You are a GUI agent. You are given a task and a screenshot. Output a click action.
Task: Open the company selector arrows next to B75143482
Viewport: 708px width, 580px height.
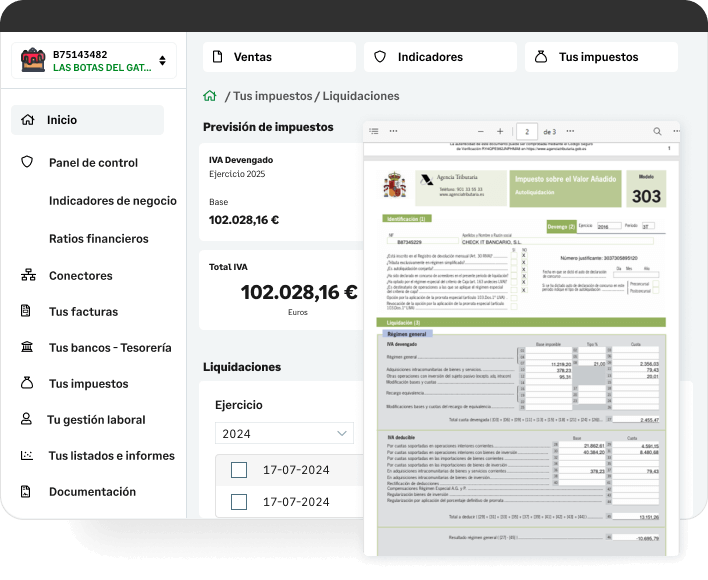coord(162,60)
